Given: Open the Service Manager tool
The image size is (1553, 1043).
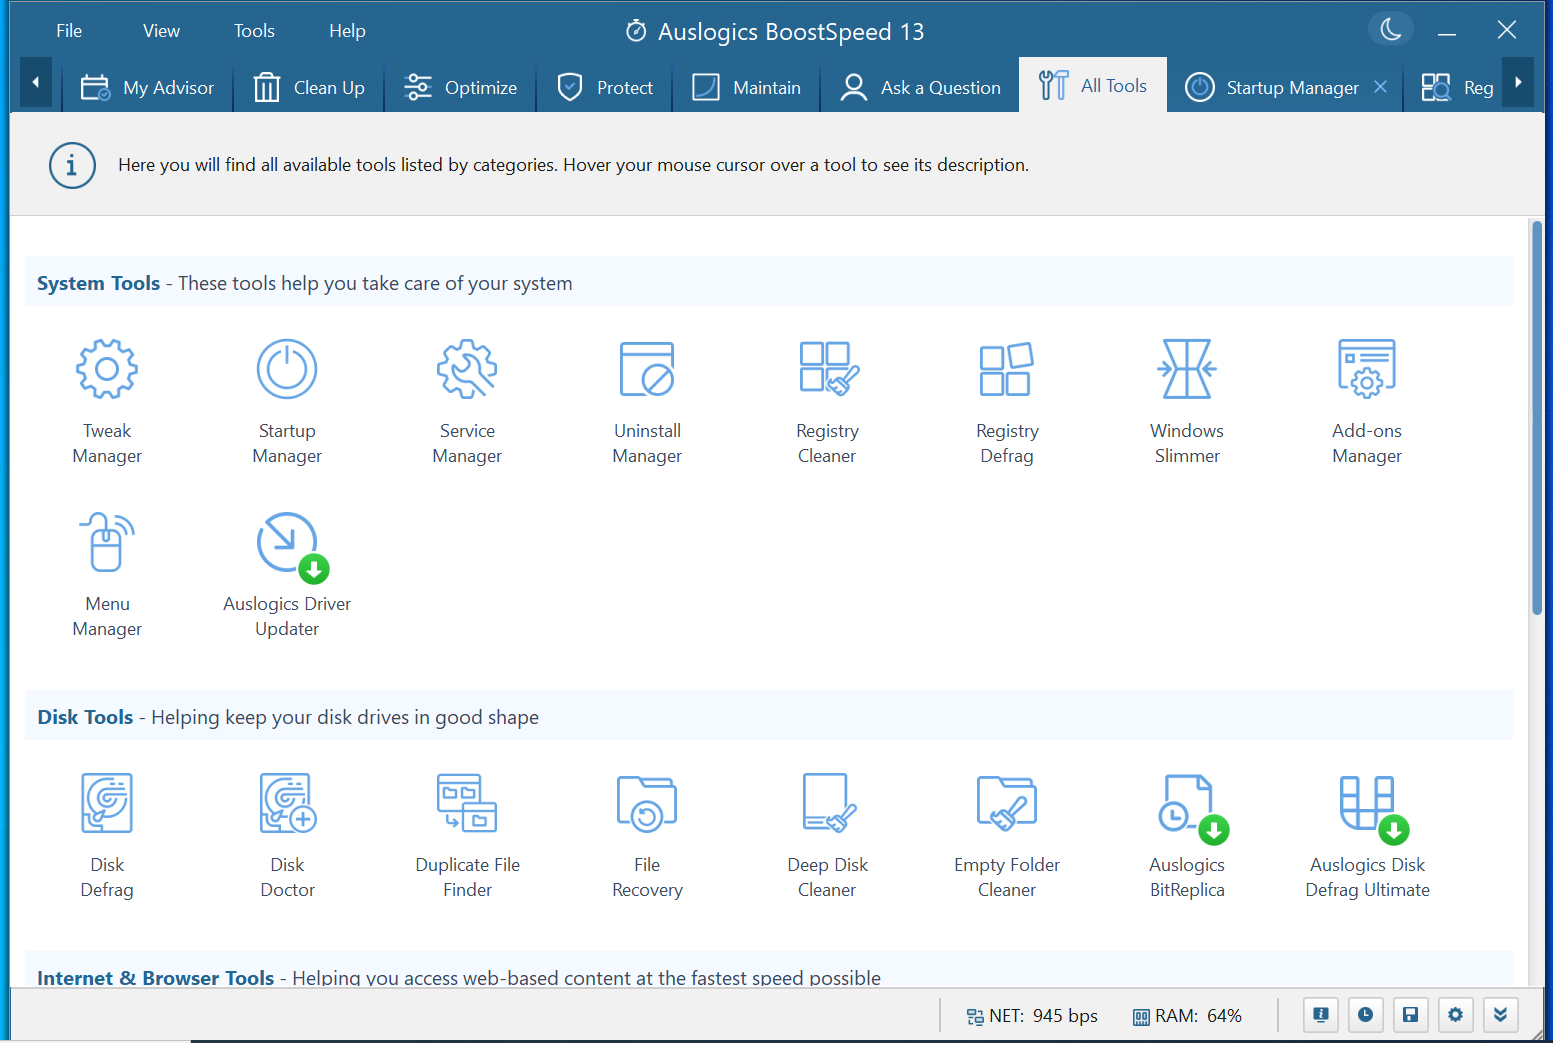Looking at the screenshot, I should click(x=467, y=402).
